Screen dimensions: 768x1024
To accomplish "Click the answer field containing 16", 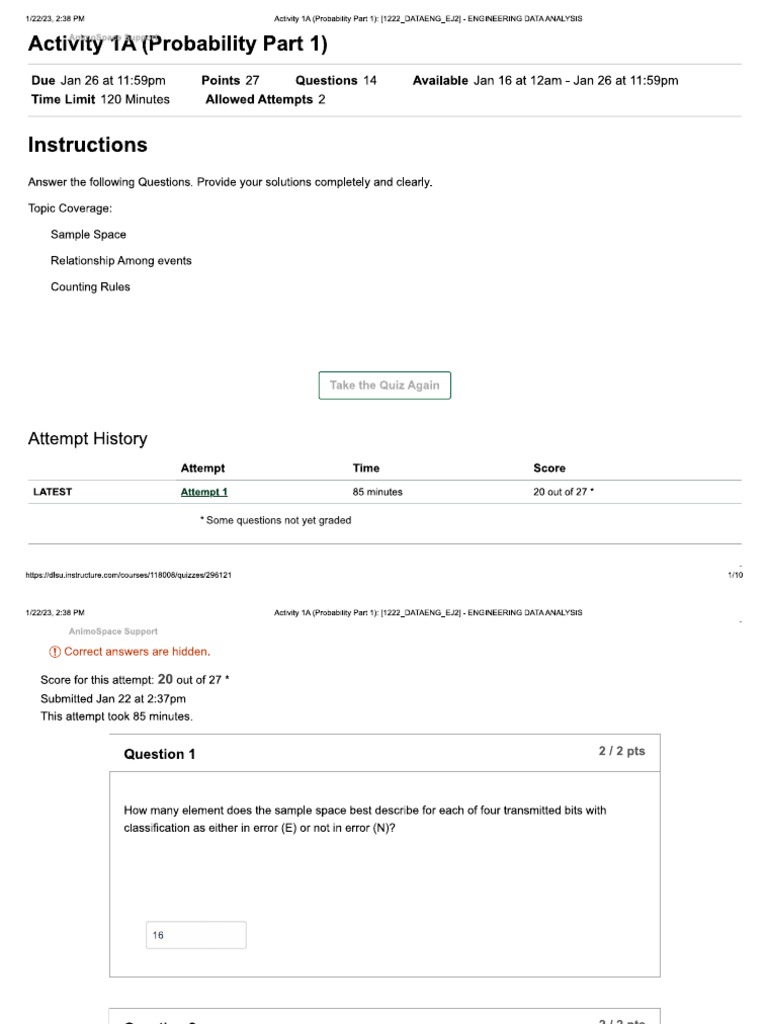I will coord(196,935).
